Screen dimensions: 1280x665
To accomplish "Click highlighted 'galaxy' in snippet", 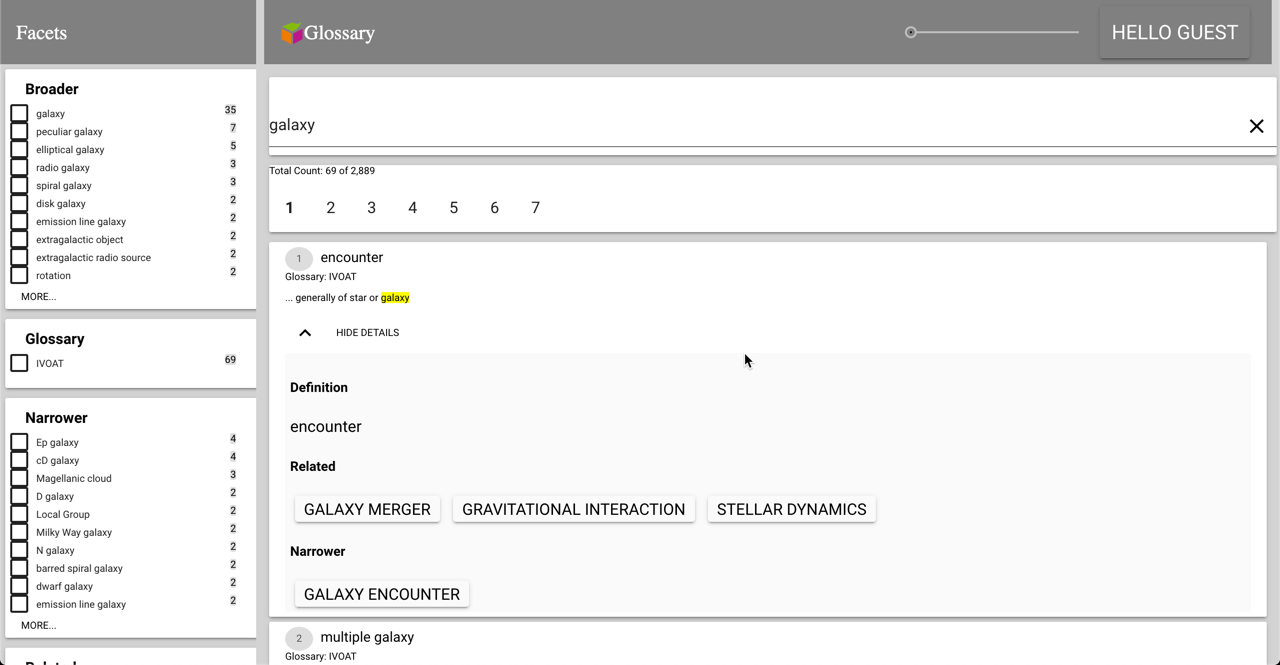I will 395,297.
